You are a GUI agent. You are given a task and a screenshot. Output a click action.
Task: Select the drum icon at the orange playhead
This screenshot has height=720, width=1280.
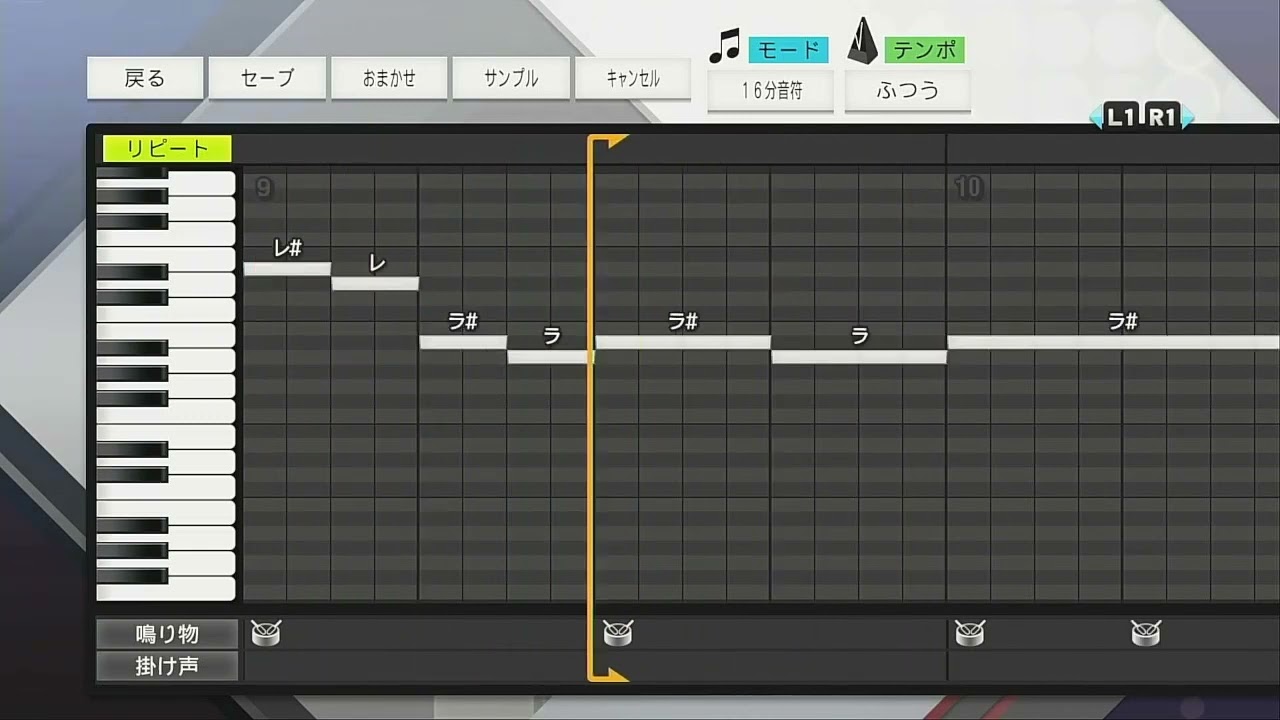pyautogui.click(x=618, y=632)
